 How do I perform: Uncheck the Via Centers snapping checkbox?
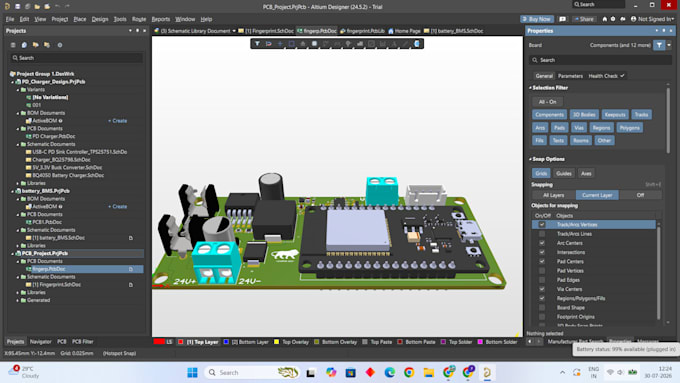(542, 289)
